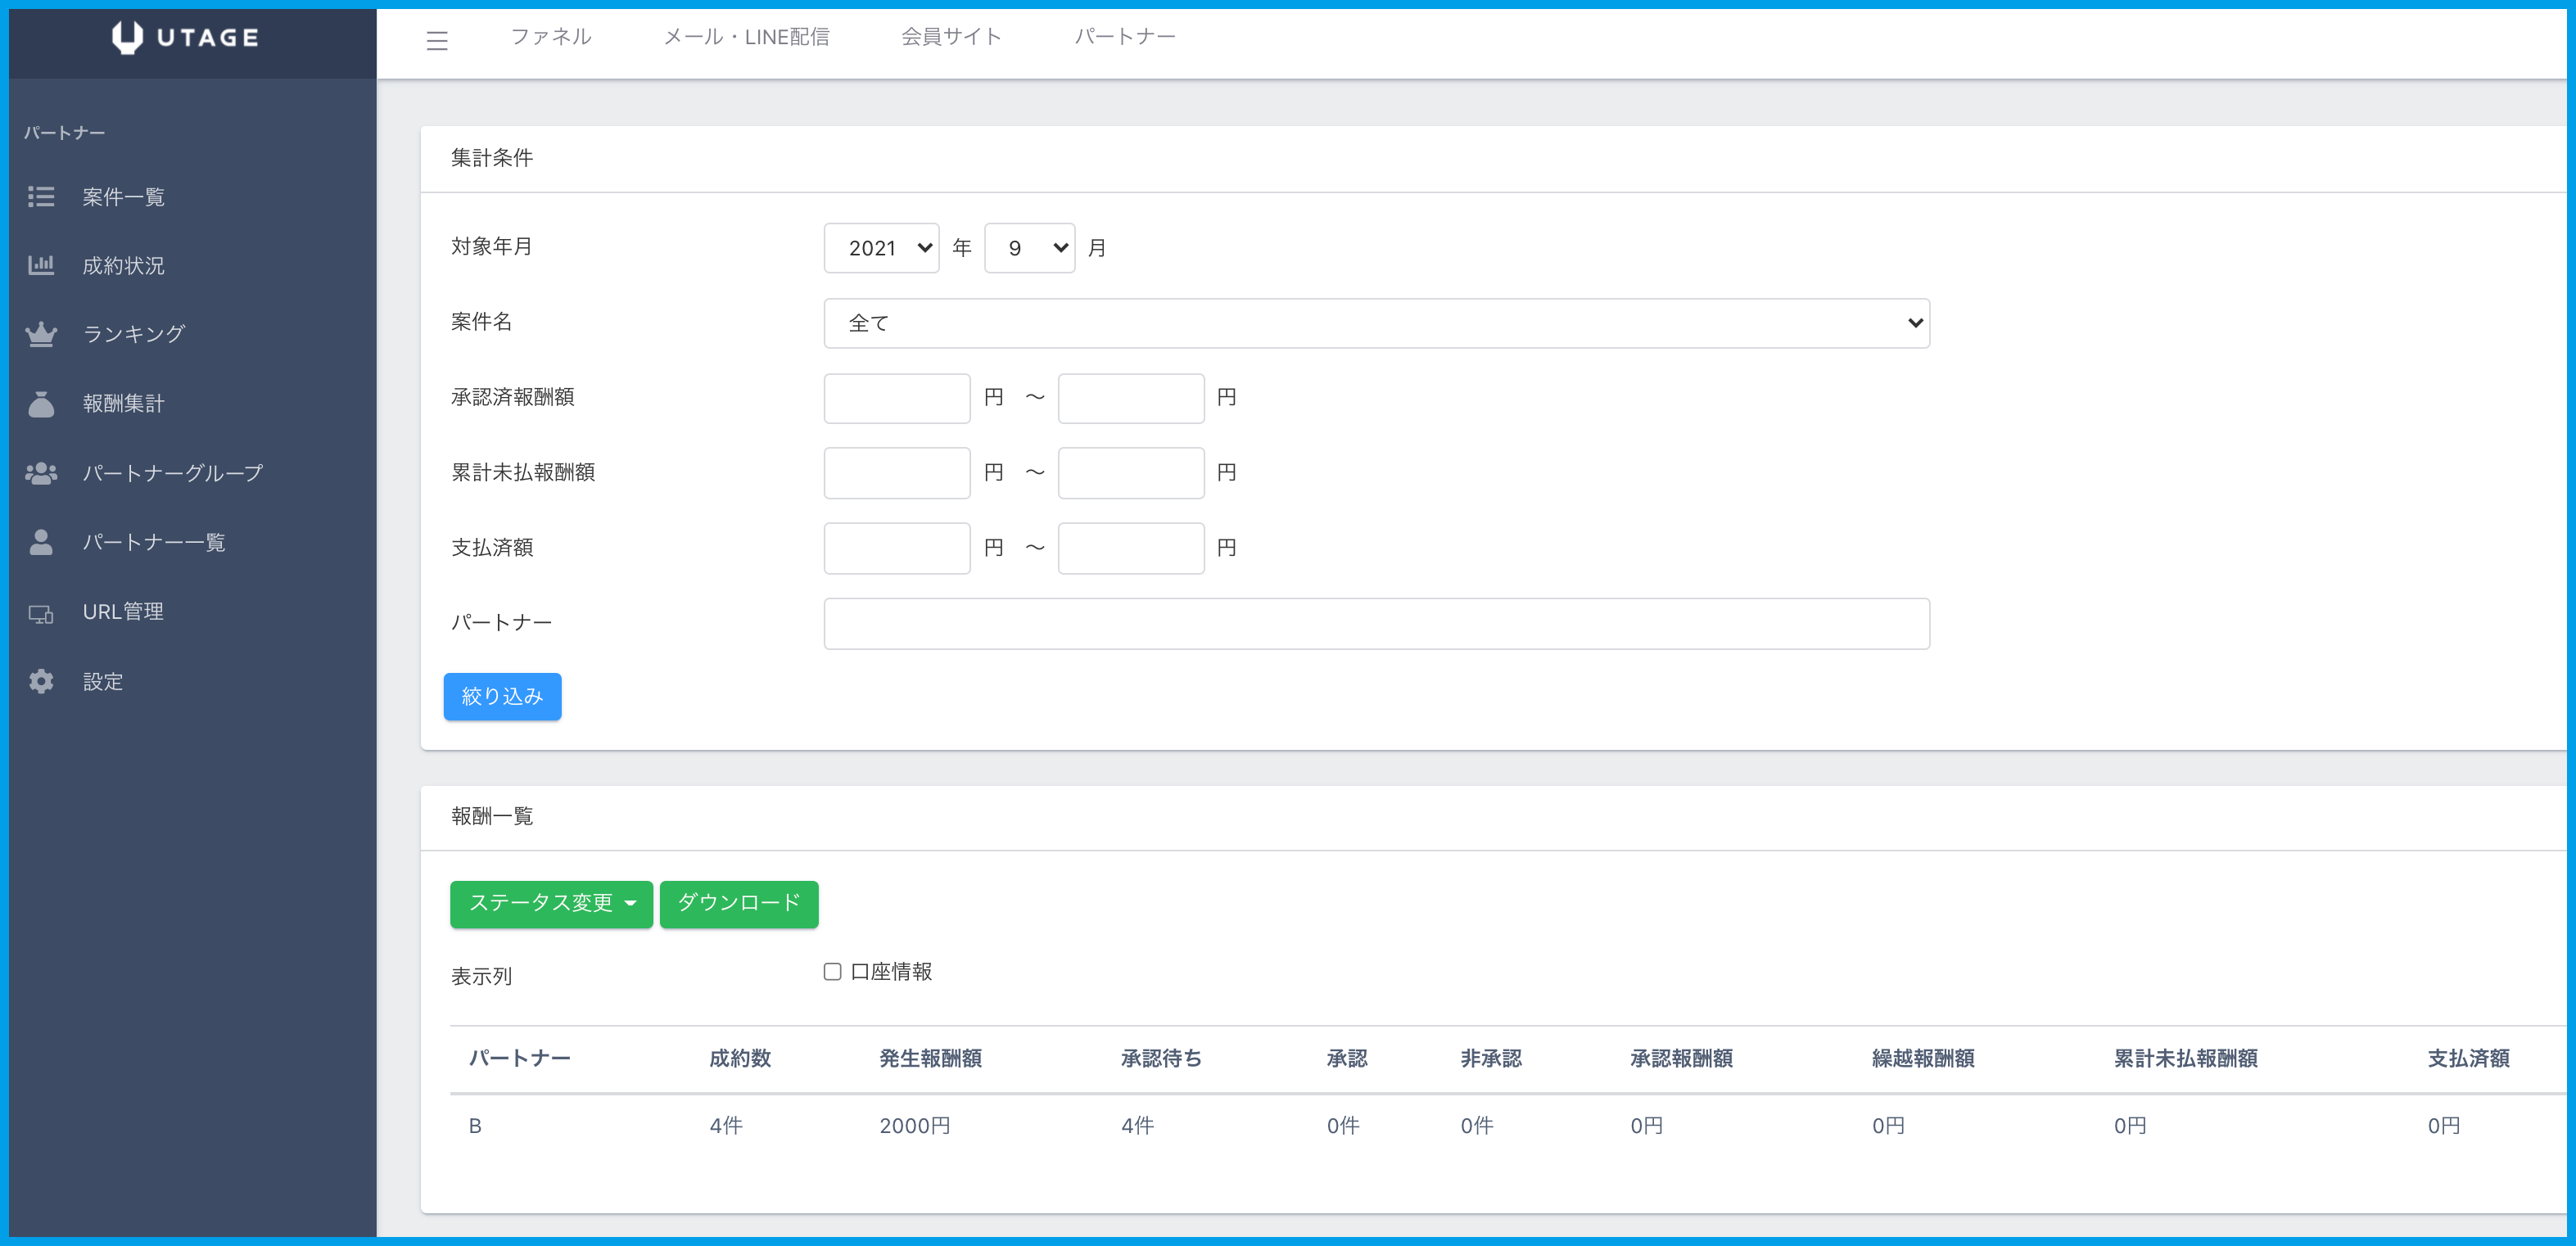Click the 案件一覧 list icon in sidebar
This screenshot has height=1246, width=2576.
coord(41,197)
